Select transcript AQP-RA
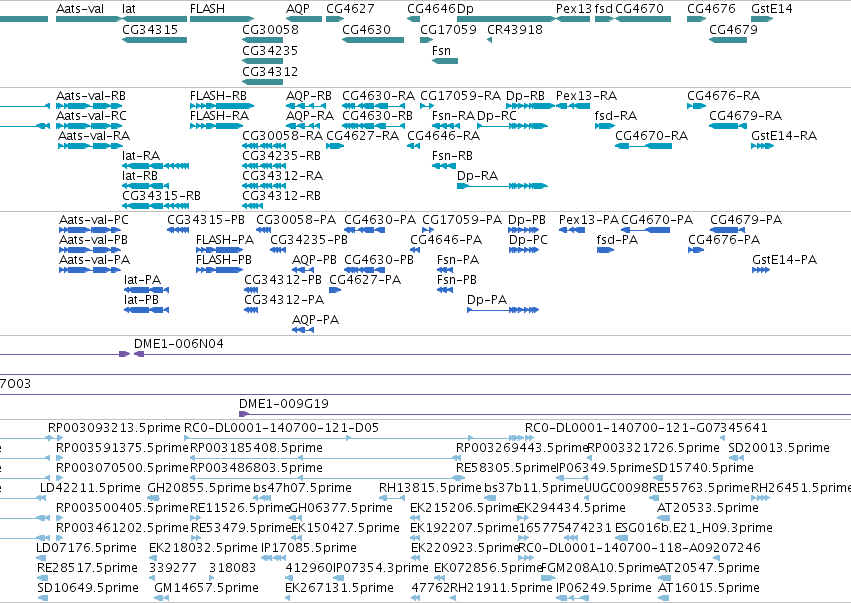Screen dimensions: 851x603 pyautogui.click(x=310, y=116)
